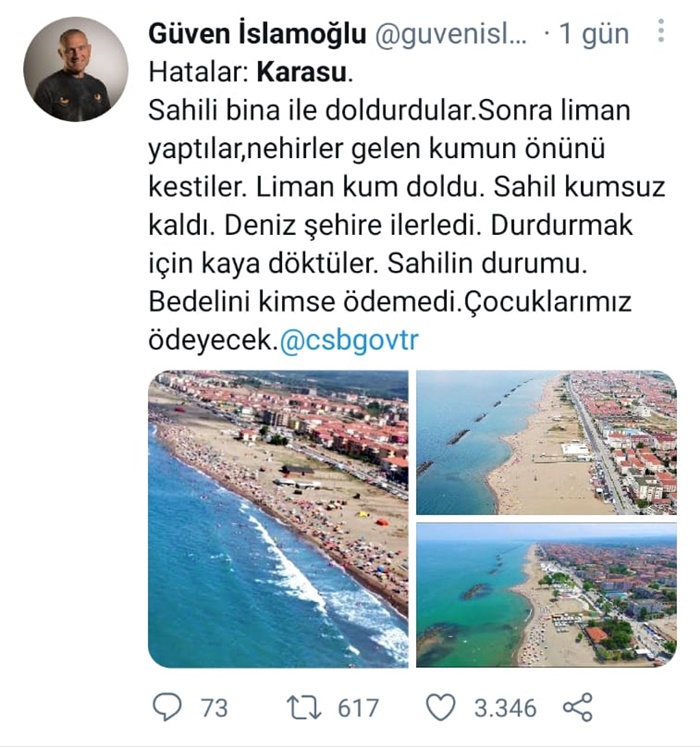Click the 'Hatalar:' opening word

coord(199,73)
